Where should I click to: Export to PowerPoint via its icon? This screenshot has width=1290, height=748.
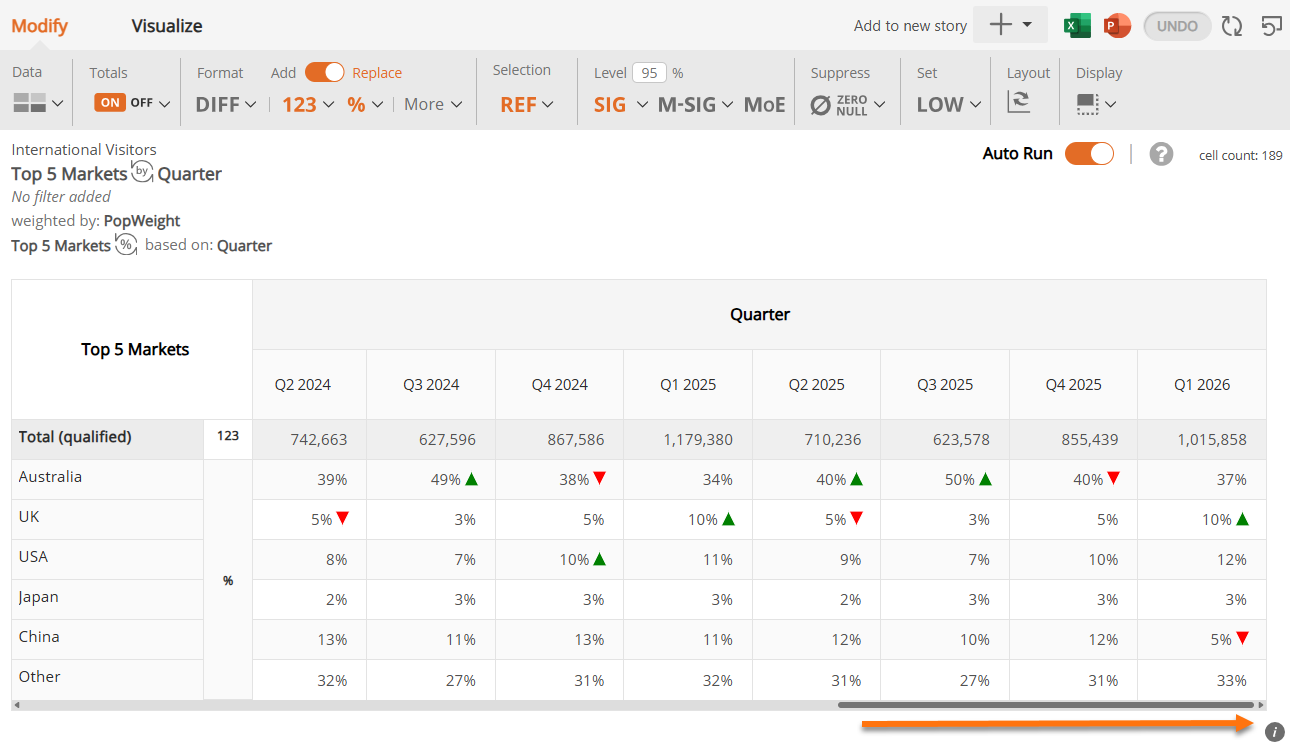click(x=1117, y=26)
